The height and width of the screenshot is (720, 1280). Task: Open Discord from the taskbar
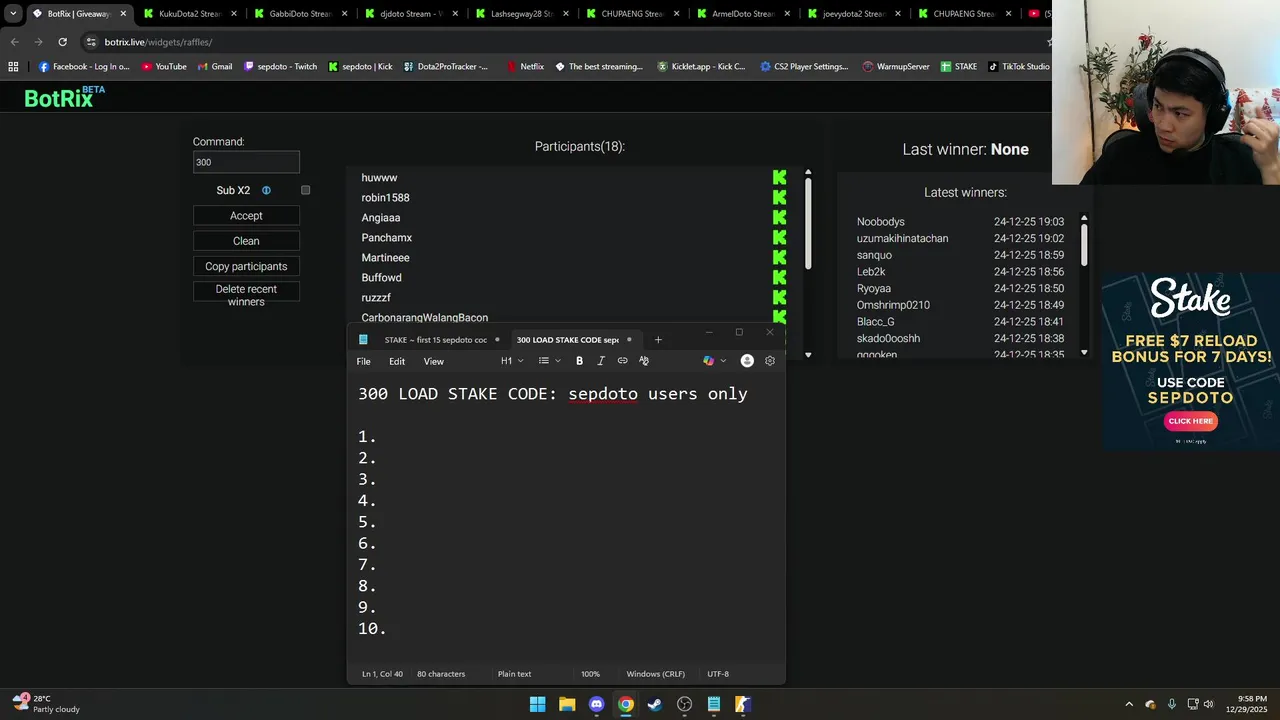click(596, 704)
